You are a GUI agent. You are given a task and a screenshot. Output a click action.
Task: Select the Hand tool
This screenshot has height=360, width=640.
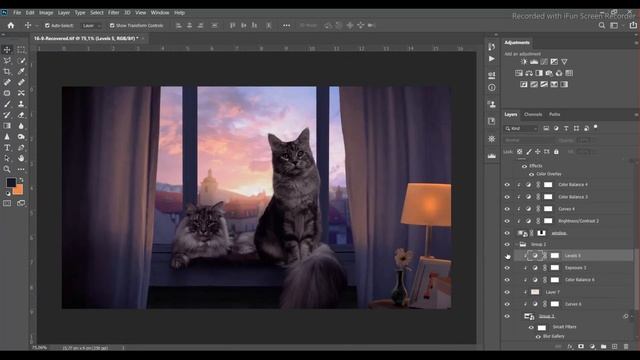tap(21, 158)
